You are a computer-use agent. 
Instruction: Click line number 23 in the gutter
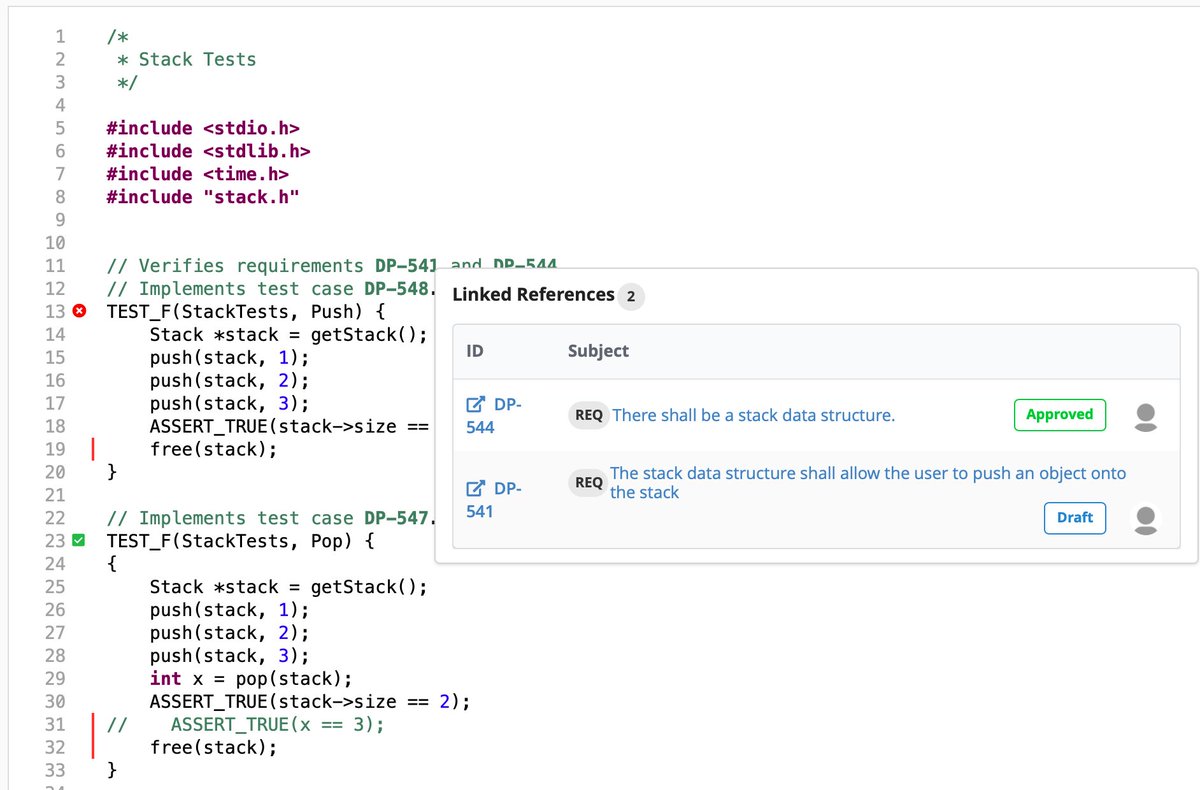pos(55,541)
